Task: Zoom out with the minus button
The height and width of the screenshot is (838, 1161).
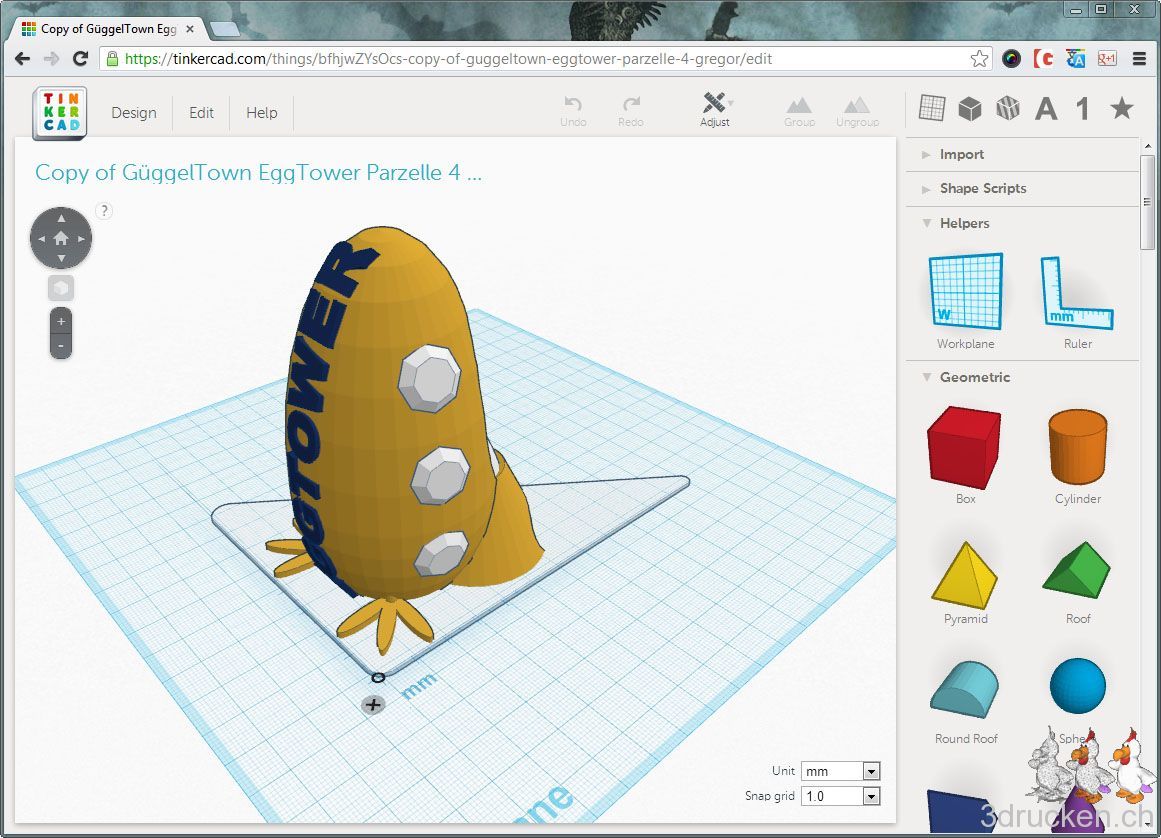Action: (61, 346)
